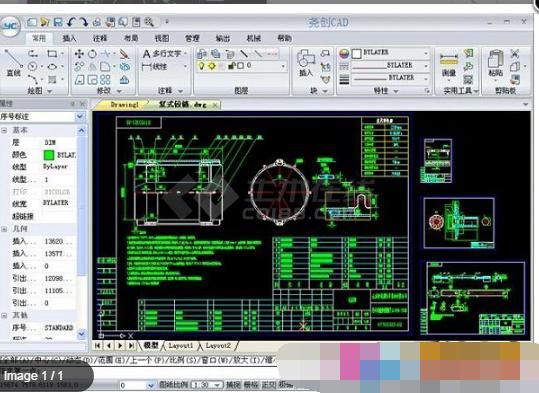Click the 多行文字 multiline text tool

(162, 54)
